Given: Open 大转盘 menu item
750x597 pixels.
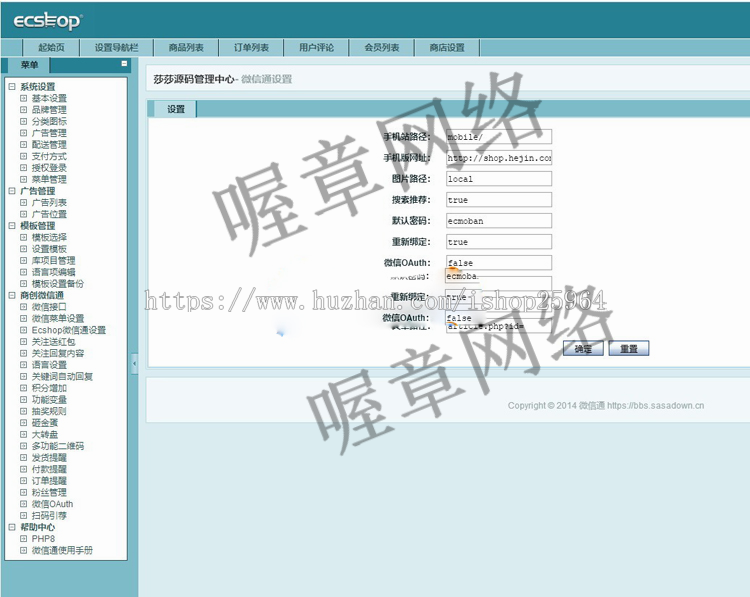Looking at the screenshot, I should [x=44, y=434].
